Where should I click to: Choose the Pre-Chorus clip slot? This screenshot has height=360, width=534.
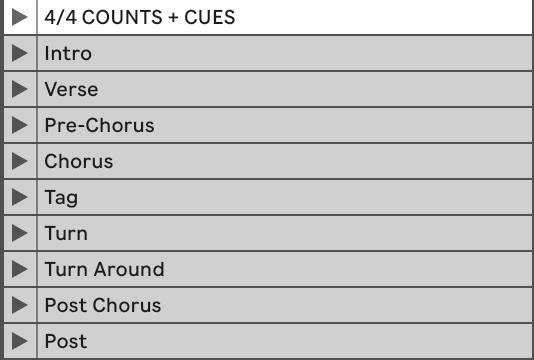[285, 125]
